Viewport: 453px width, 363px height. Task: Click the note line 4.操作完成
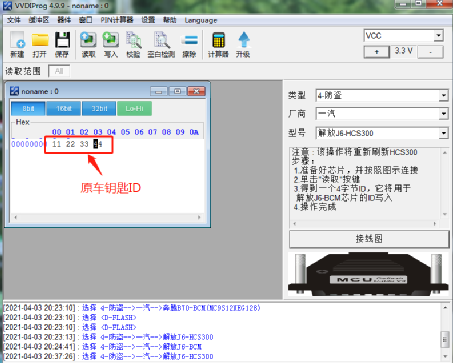(315, 207)
